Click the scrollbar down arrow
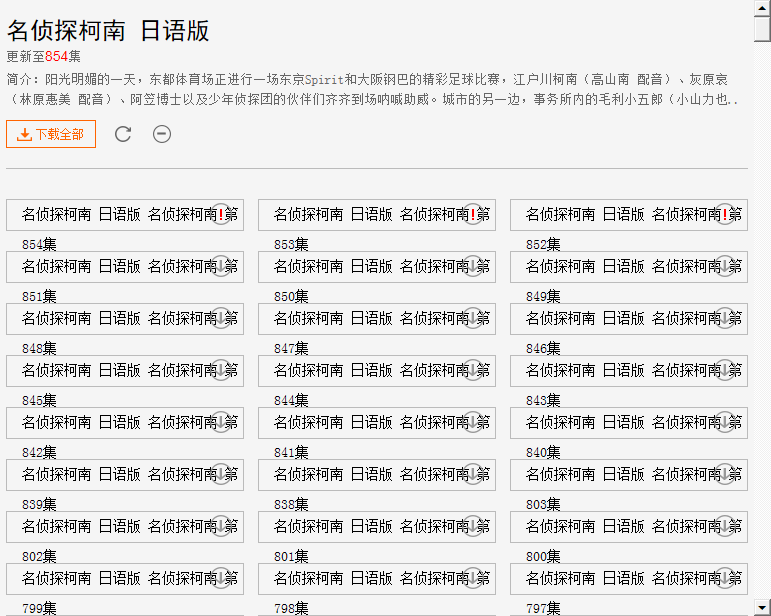 [x=762, y=607]
